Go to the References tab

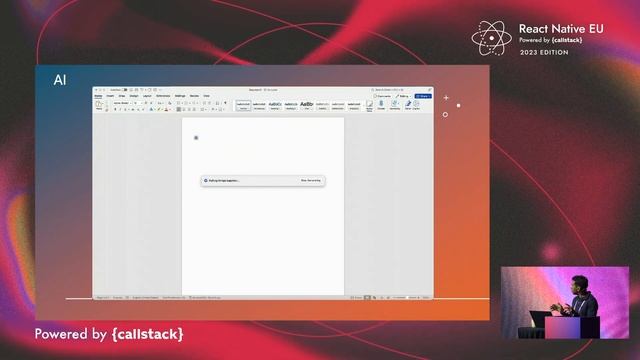[163, 96]
